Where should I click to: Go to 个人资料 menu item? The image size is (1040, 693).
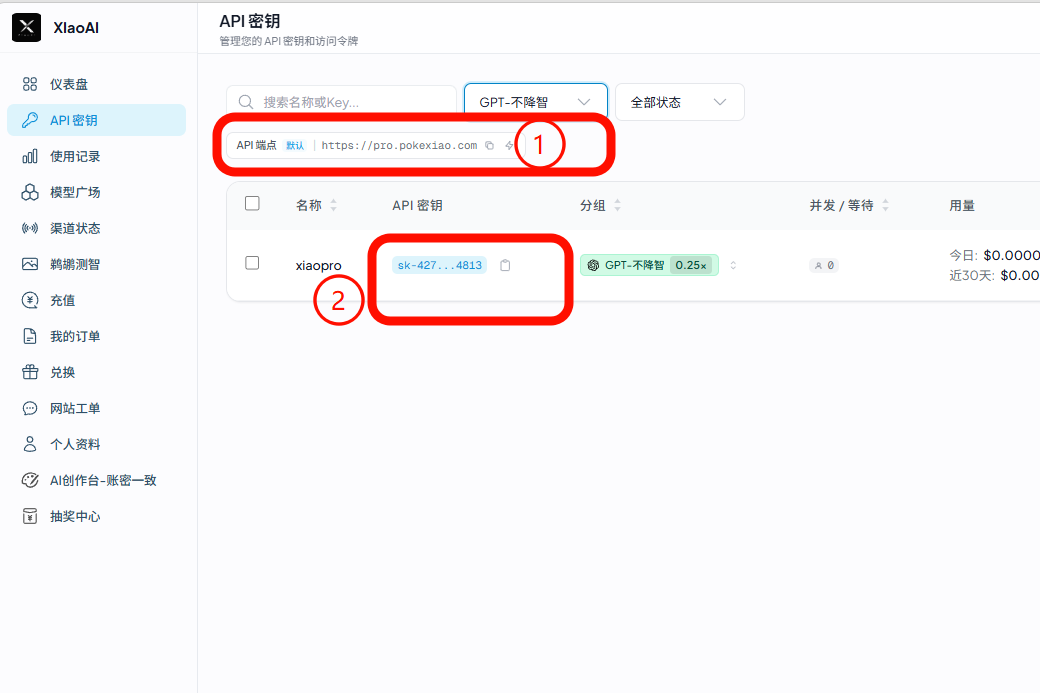tap(96, 444)
